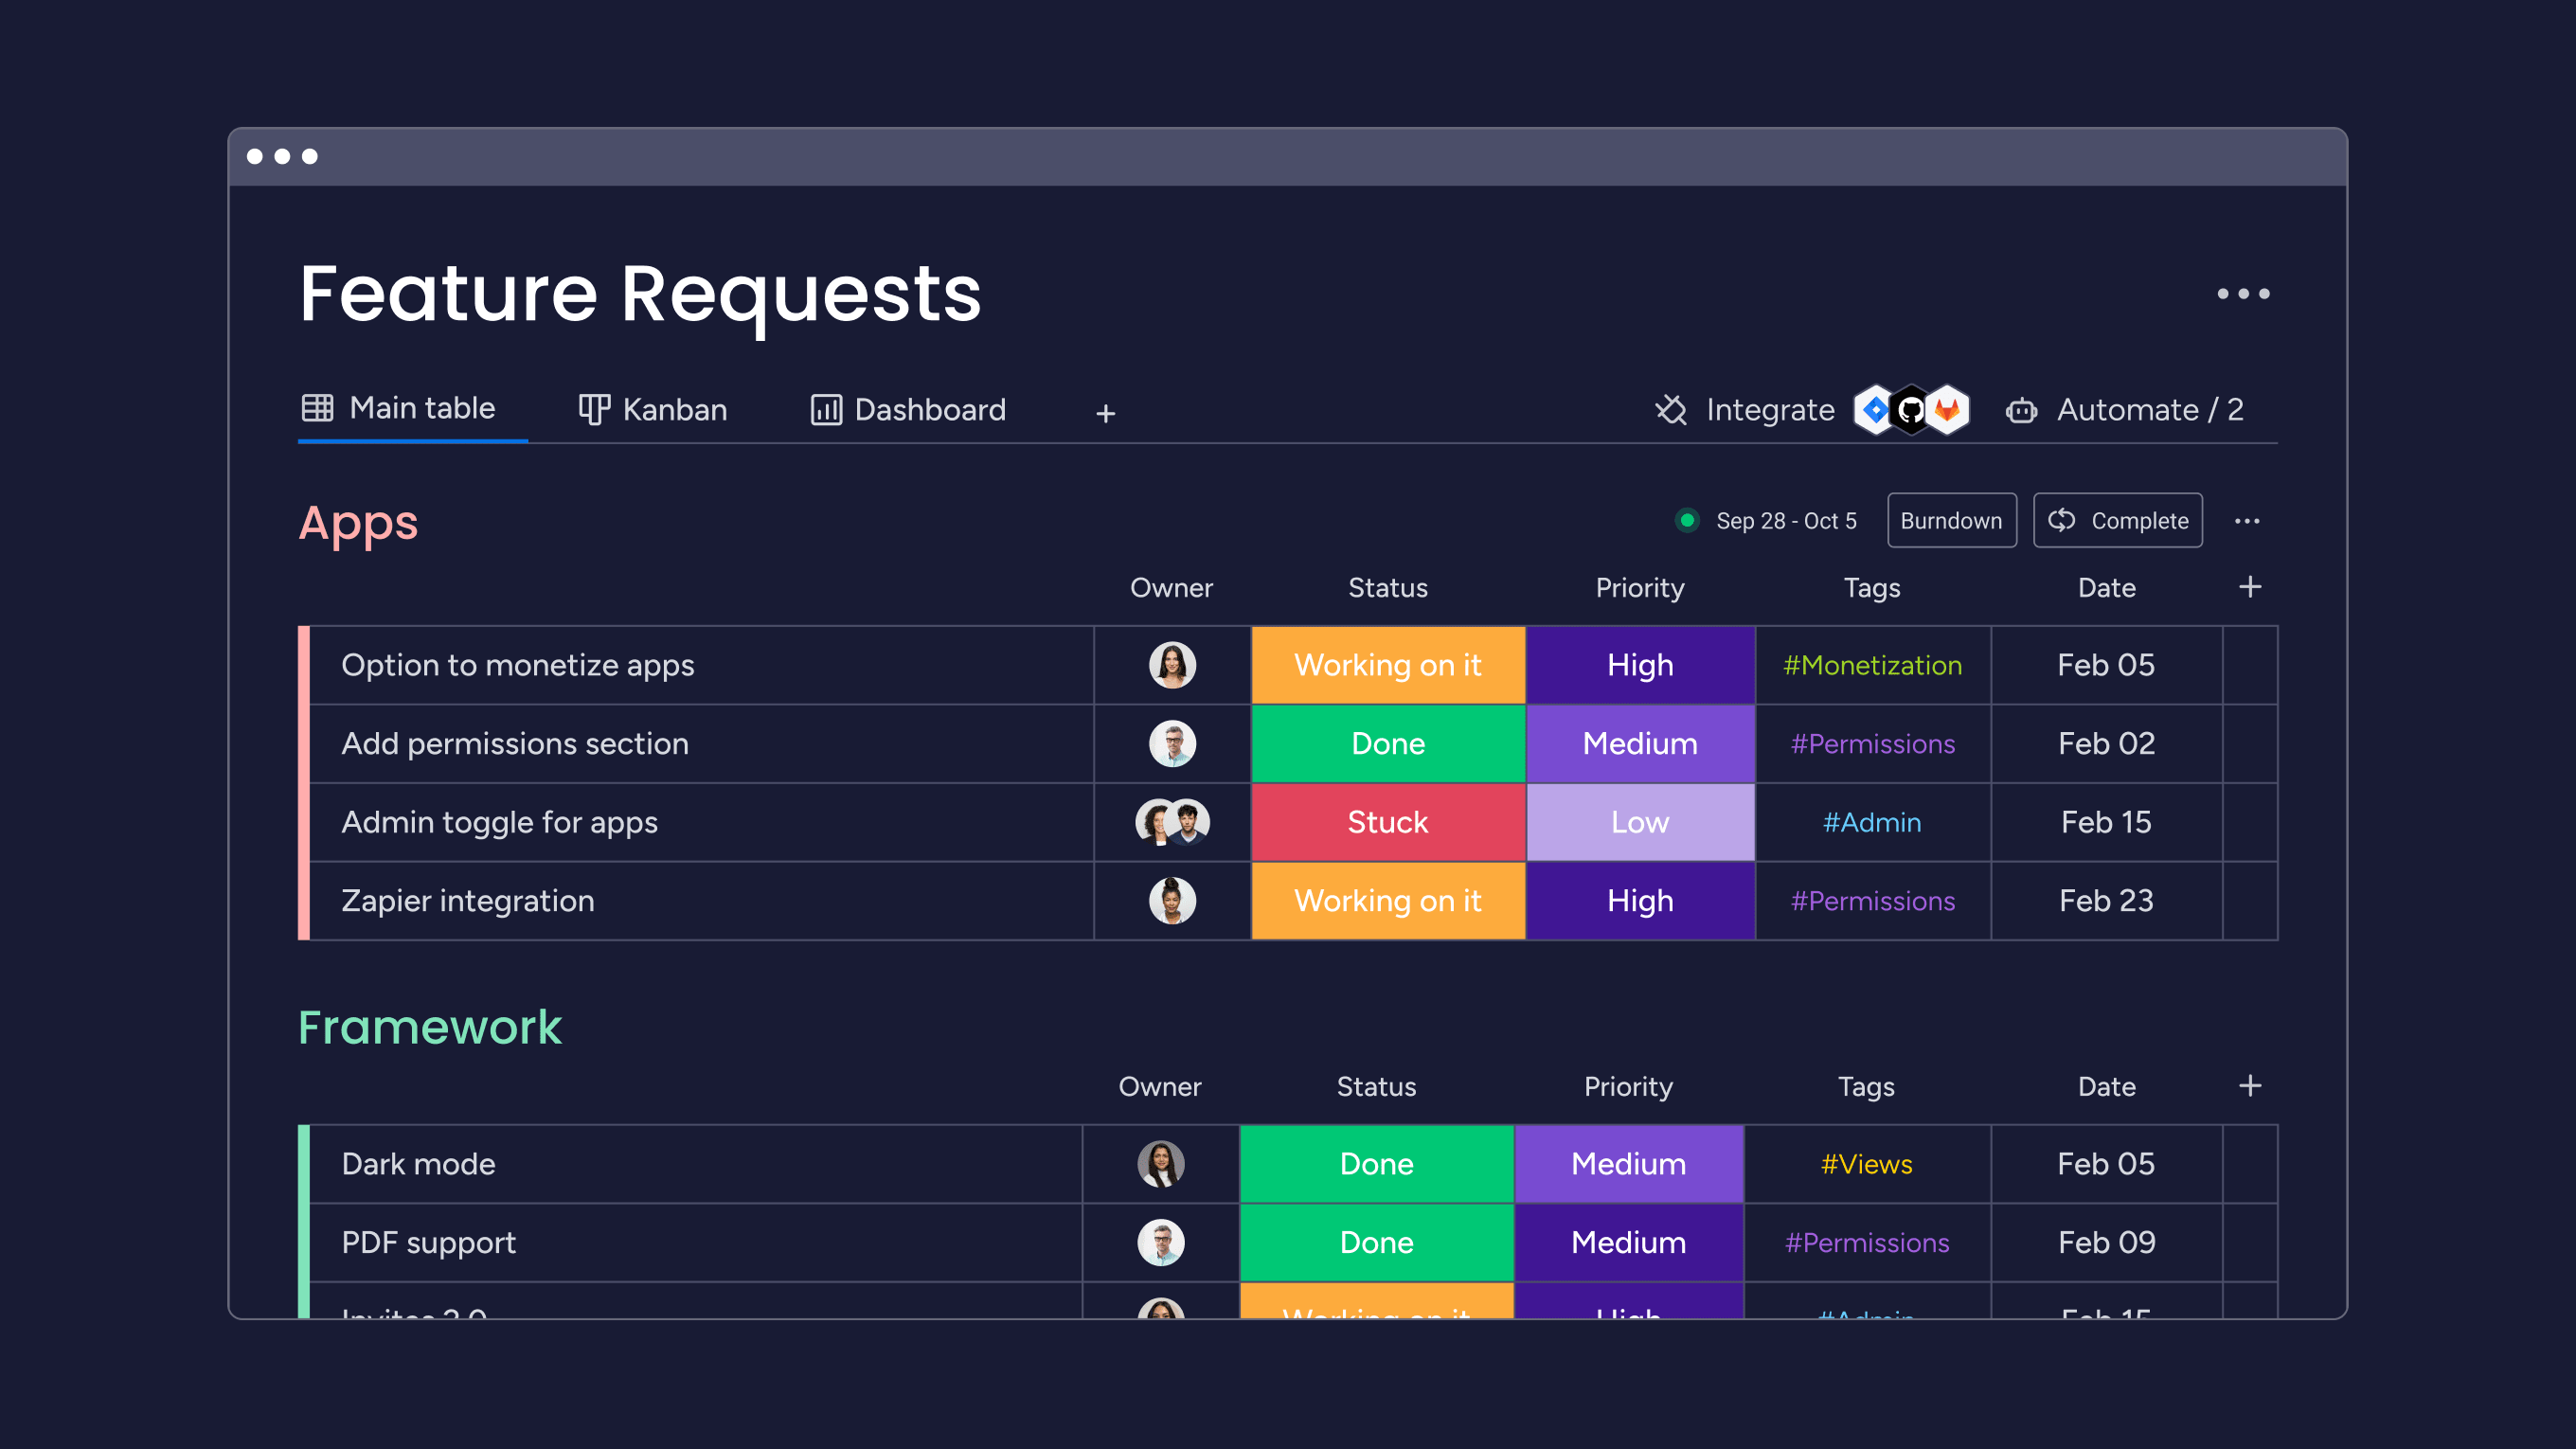The image size is (2576, 1449).
Task: Click Working on it status for Zapier integration
Action: (x=1388, y=901)
